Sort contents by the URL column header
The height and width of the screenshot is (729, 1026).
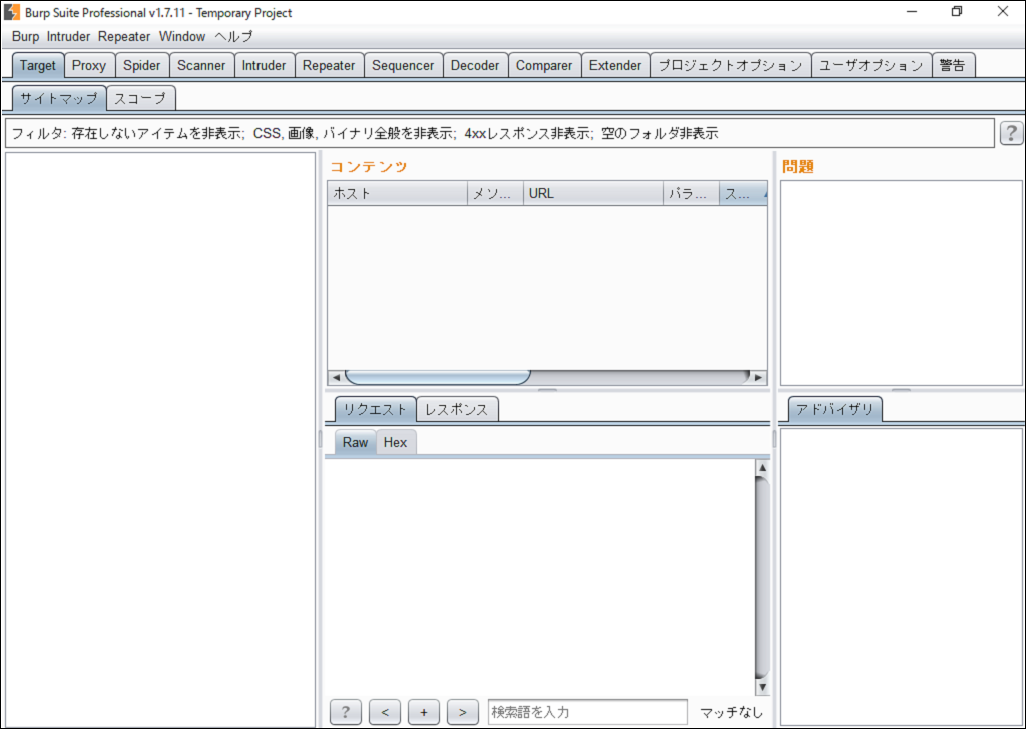(593, 194)
